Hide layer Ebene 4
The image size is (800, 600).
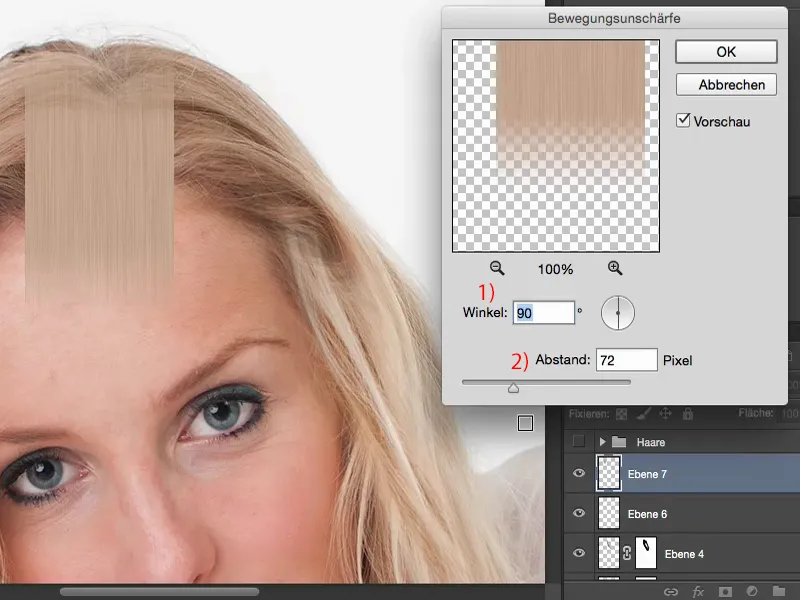pos(579,553)
